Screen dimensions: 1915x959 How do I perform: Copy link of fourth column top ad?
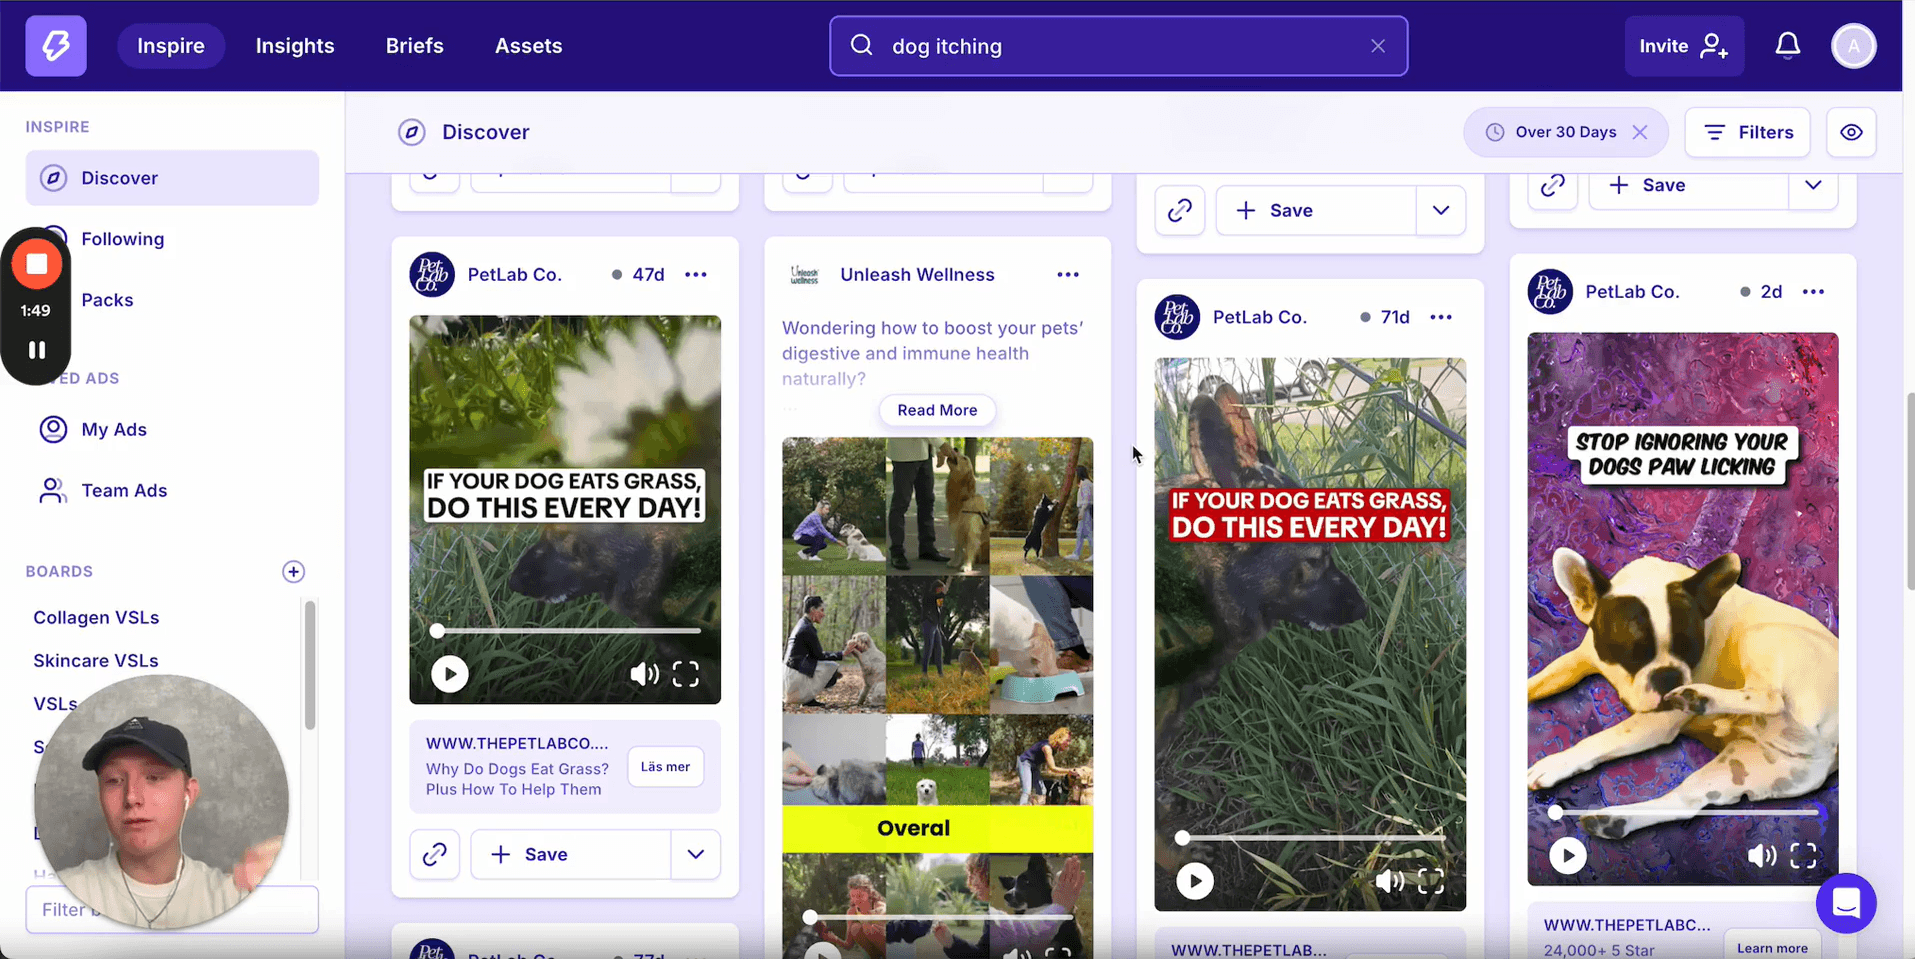[1553, 186]
